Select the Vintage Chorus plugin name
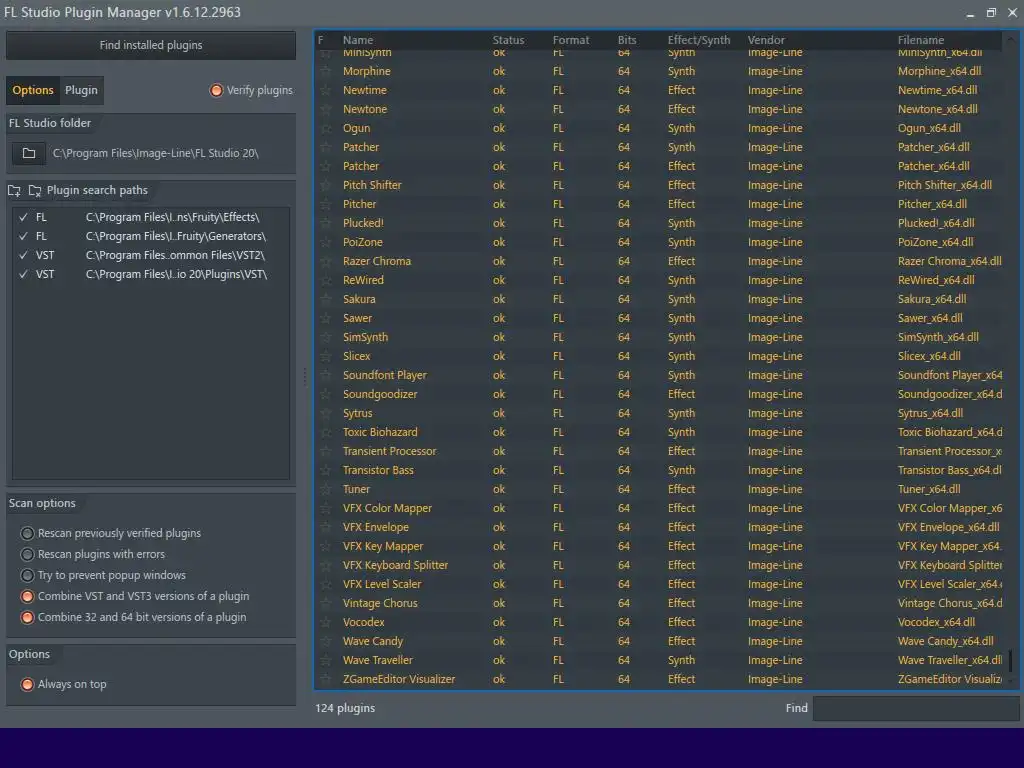The width and height of the screenshot is (1024, 768). click(x=380, y=603)
